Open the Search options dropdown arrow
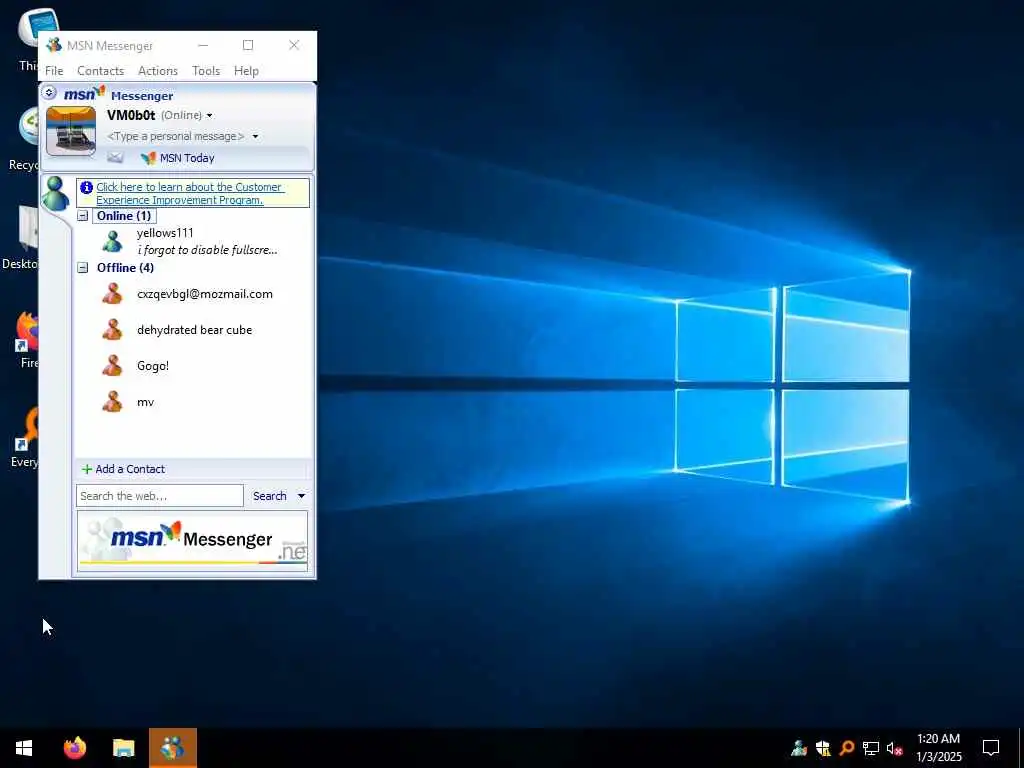 coord(301,496)
